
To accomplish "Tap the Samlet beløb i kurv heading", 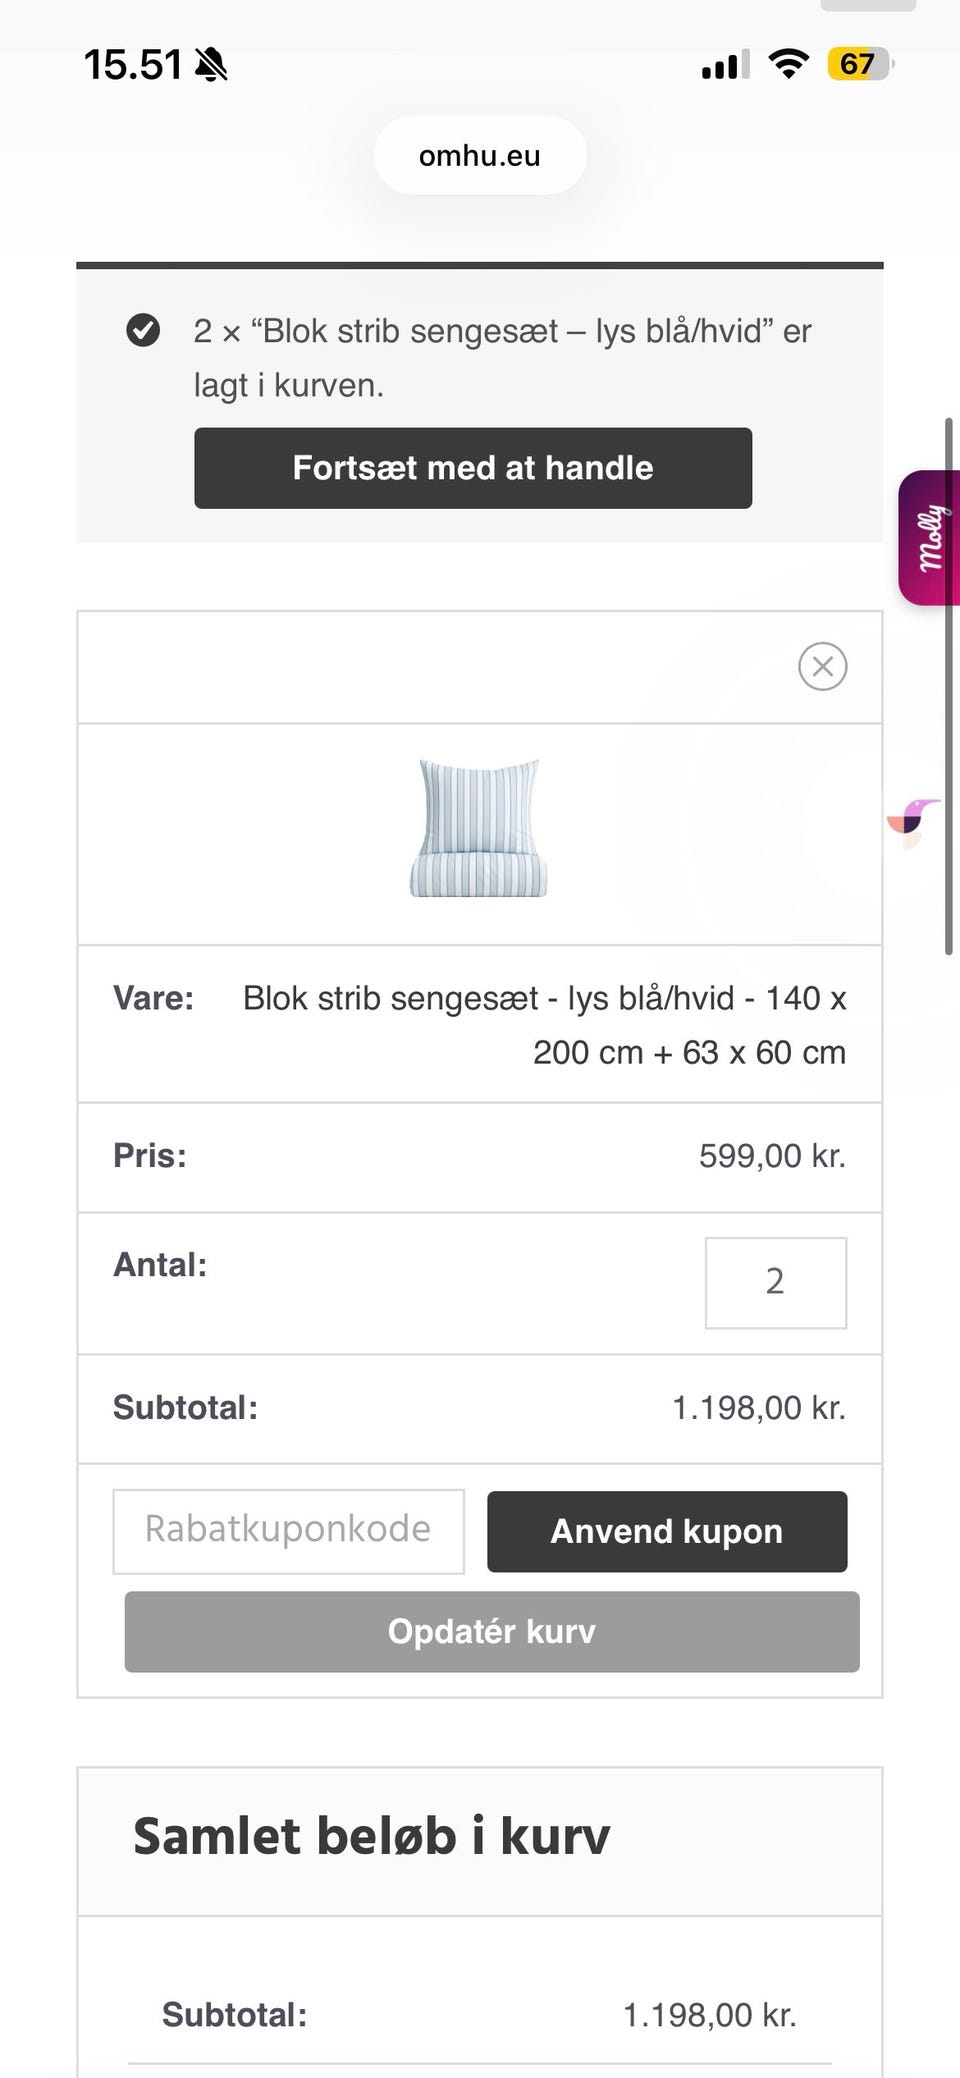I will tap(371, 1837).
